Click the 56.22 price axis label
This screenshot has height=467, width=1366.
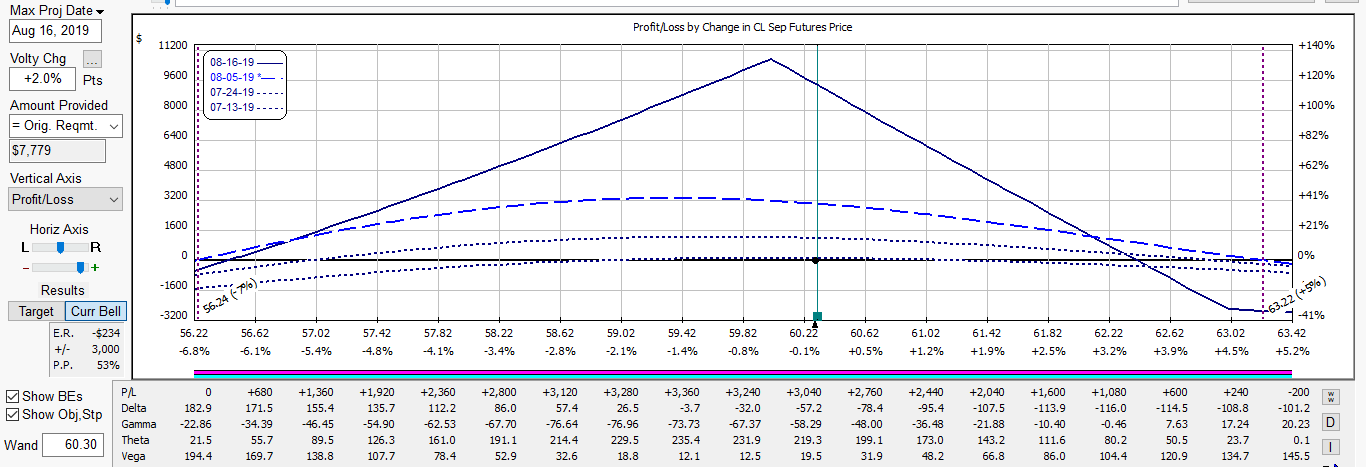tap(194, 333)
